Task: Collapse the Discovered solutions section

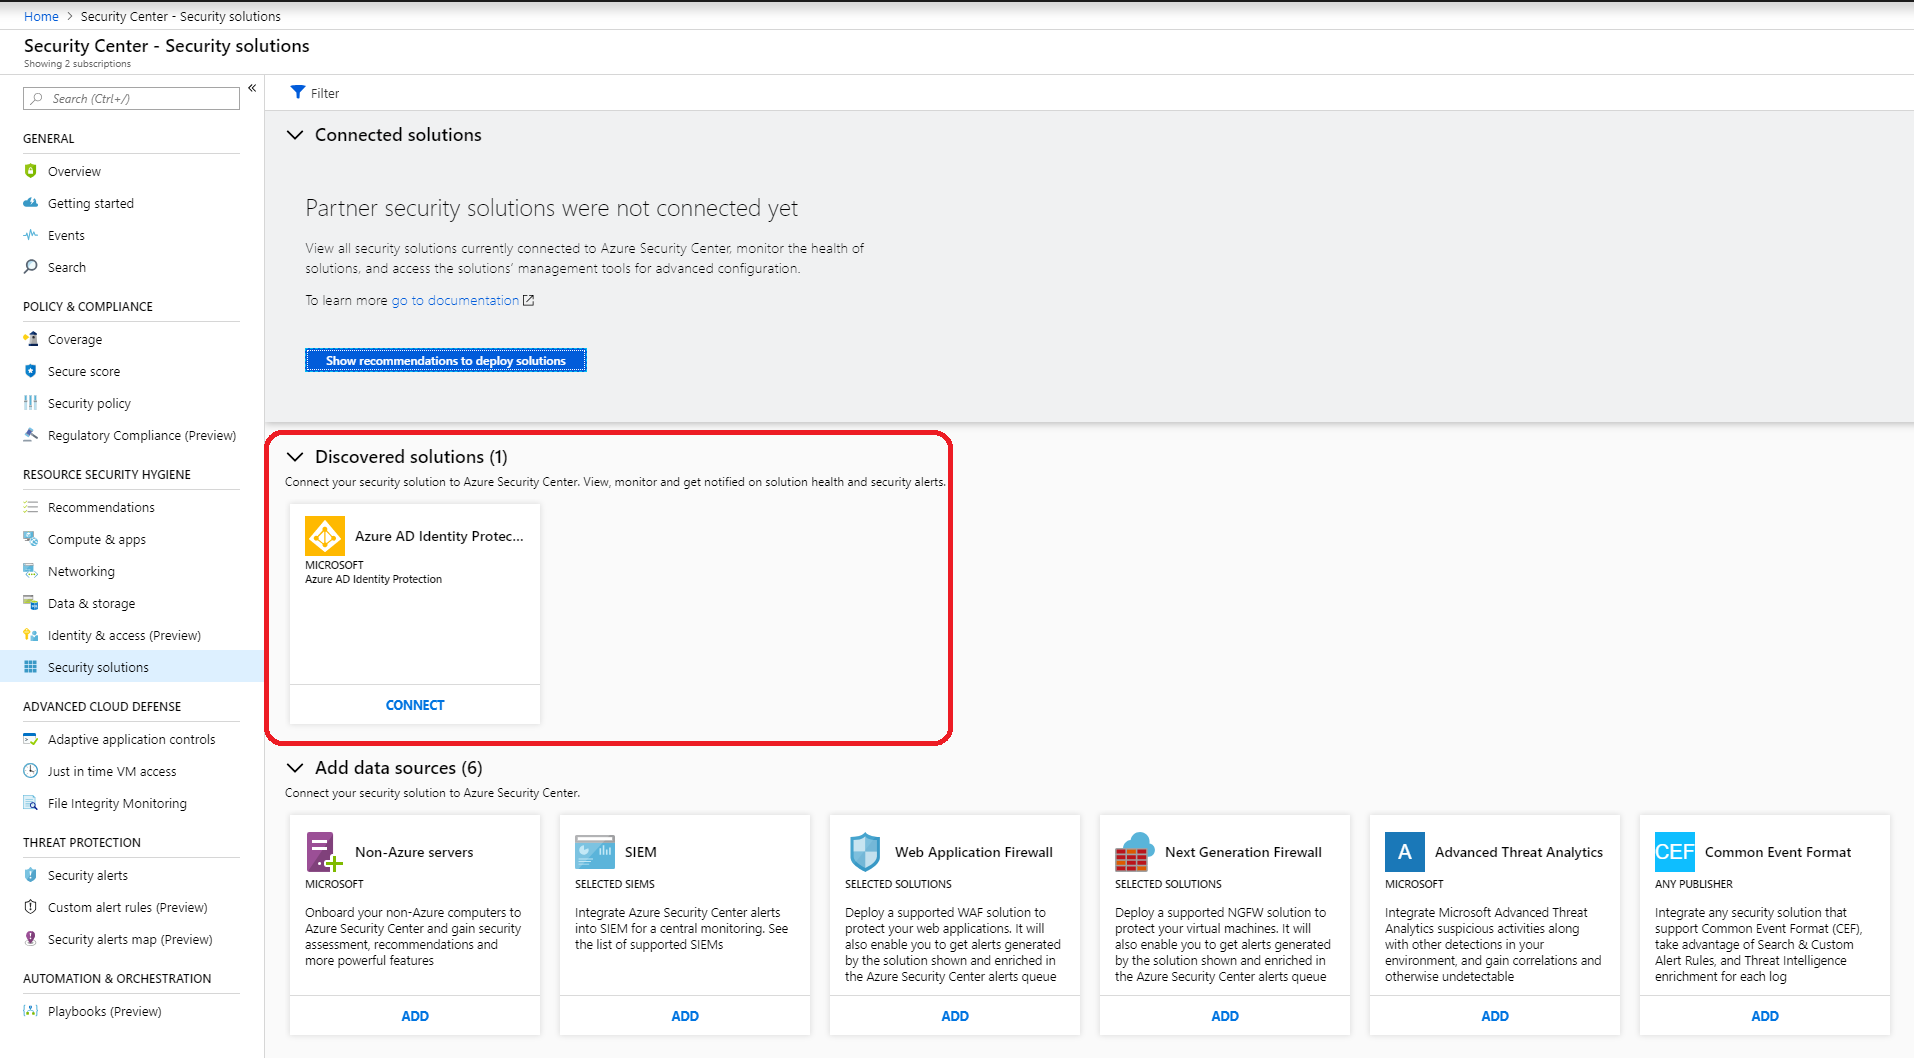Action: click(295, 457)
